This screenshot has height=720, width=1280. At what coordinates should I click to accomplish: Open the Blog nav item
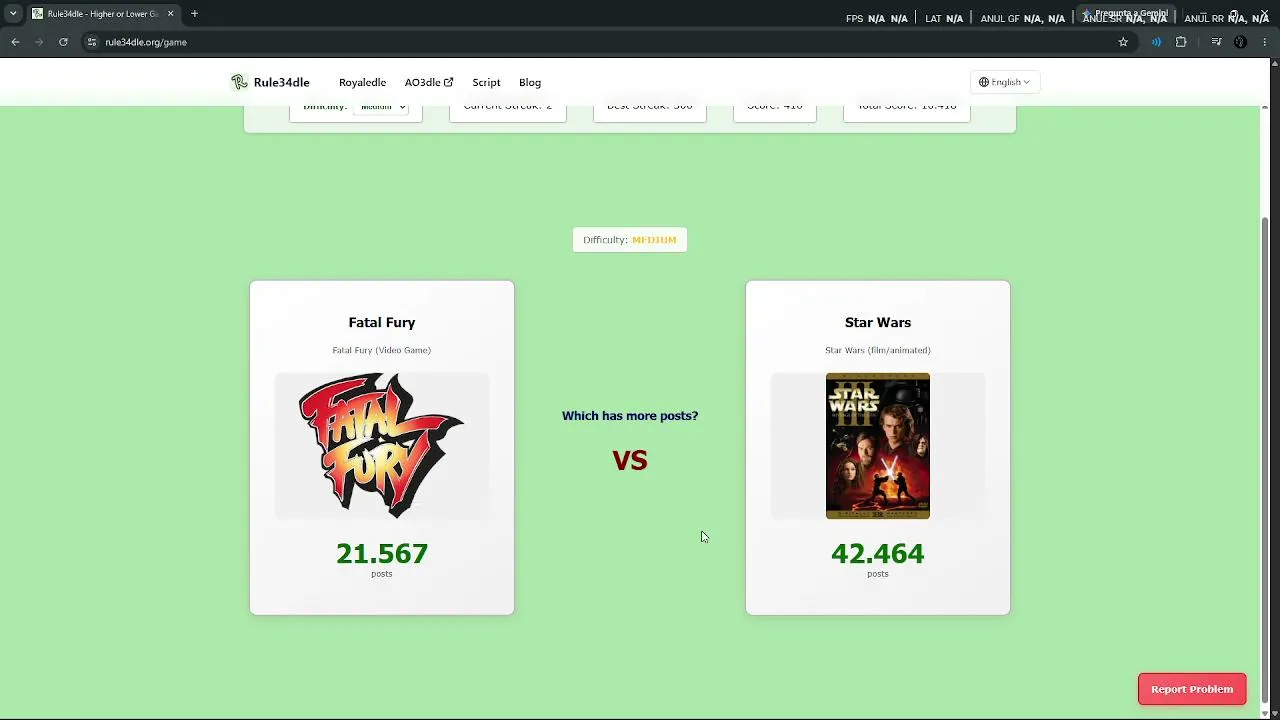click(x=530, y=82)
